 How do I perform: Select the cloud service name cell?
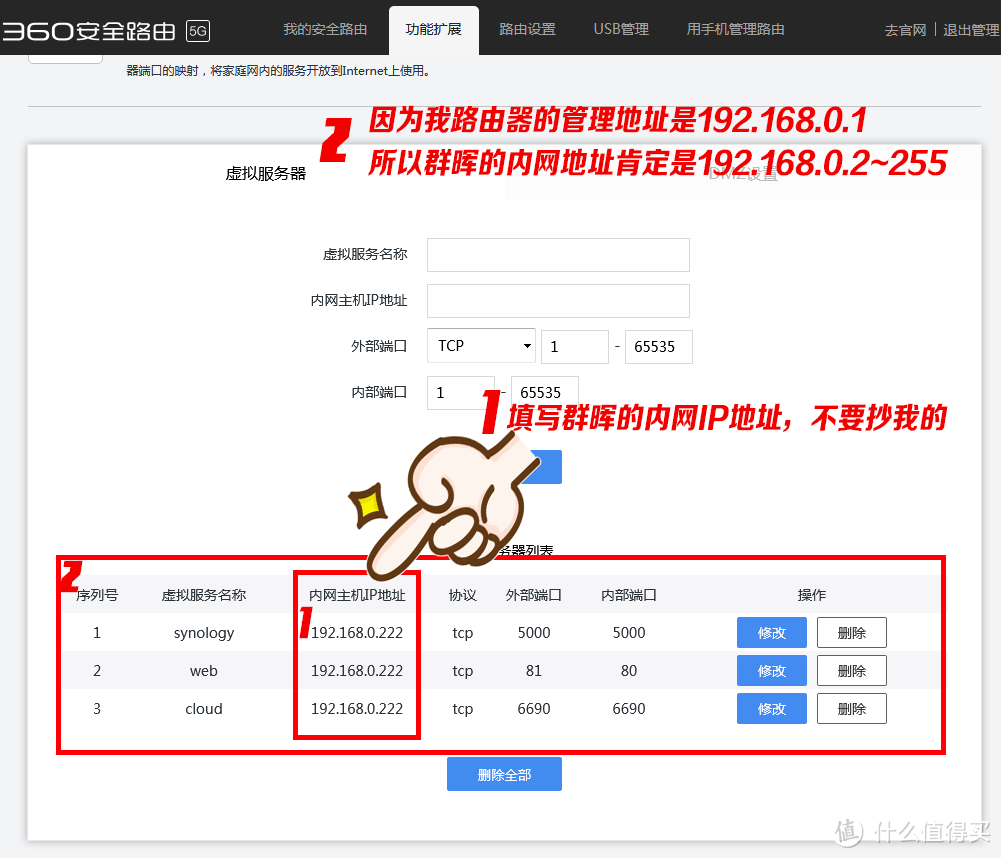[x=204, y=709]
